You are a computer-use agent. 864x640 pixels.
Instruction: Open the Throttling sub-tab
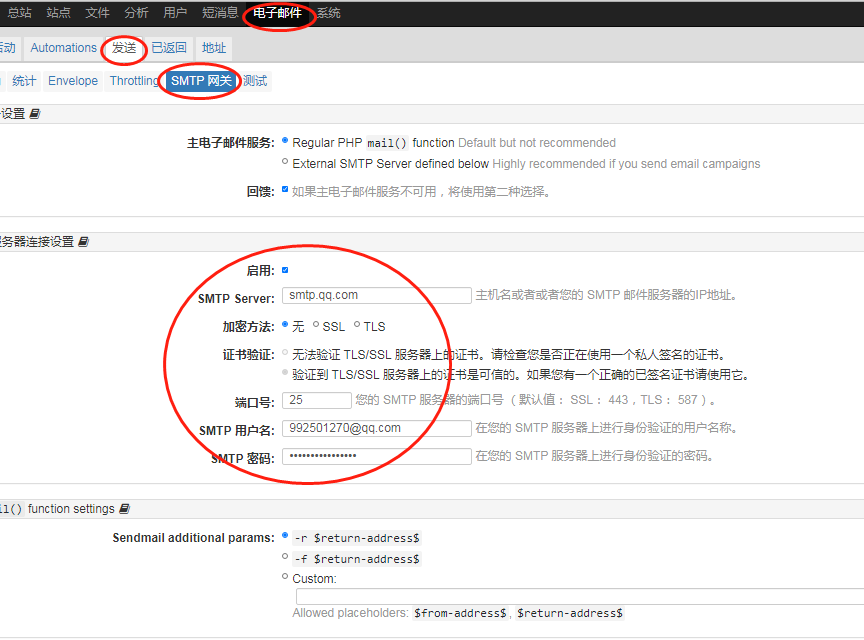pyautogui.click(x=134, y=81)
